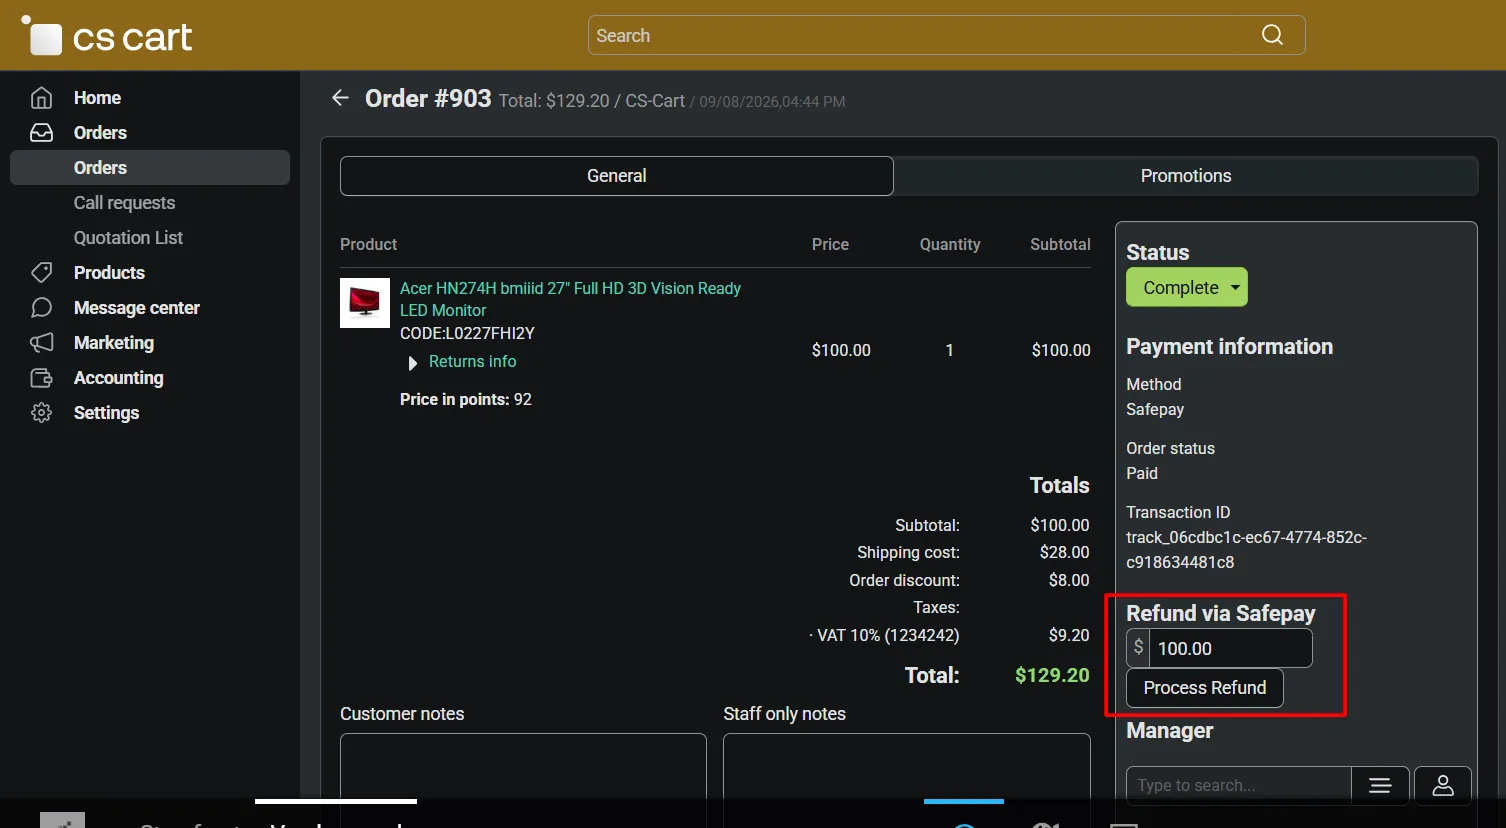Screen dimensions: 1506x828
Task: Click the $9.20 VAT amount
Action: [x=1069, y=635]
